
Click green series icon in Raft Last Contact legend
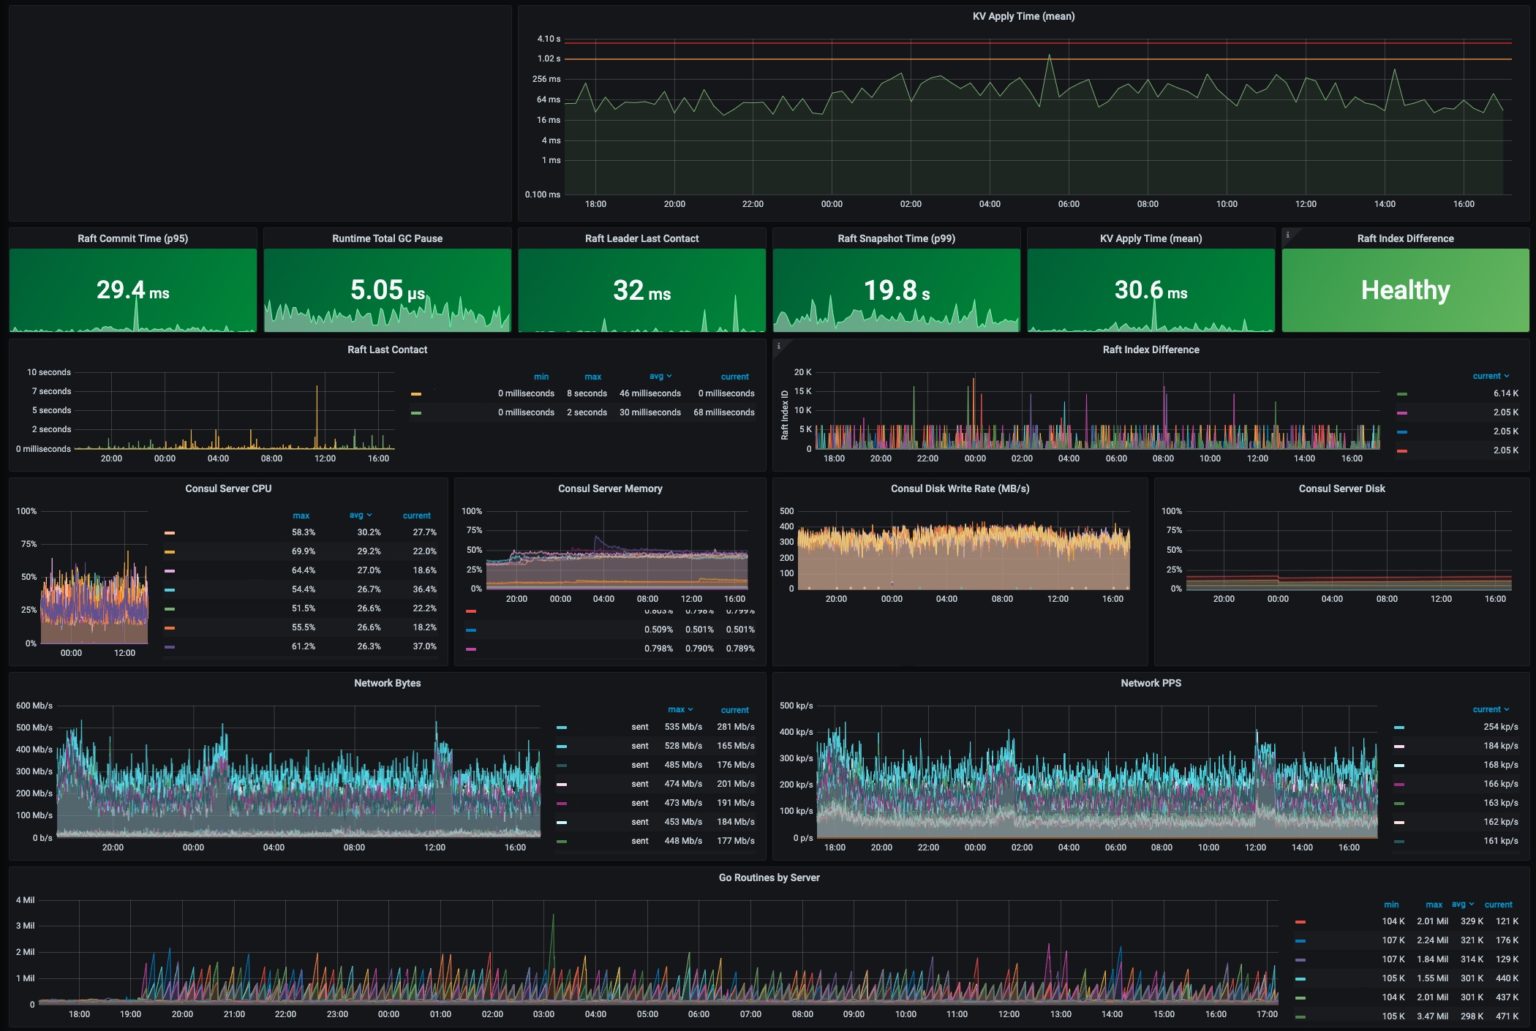point(416,413)
